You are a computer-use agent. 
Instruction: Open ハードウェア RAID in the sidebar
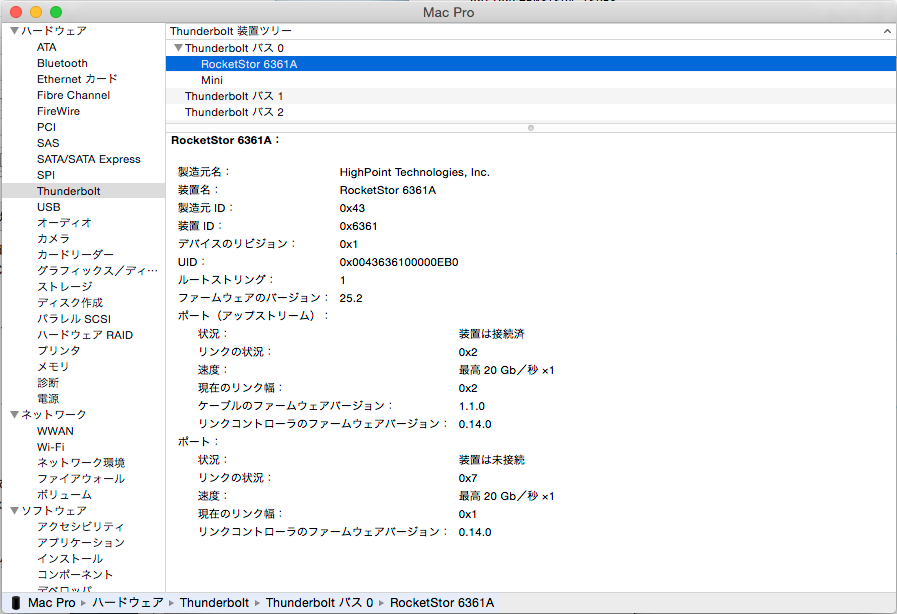[85, 335]
